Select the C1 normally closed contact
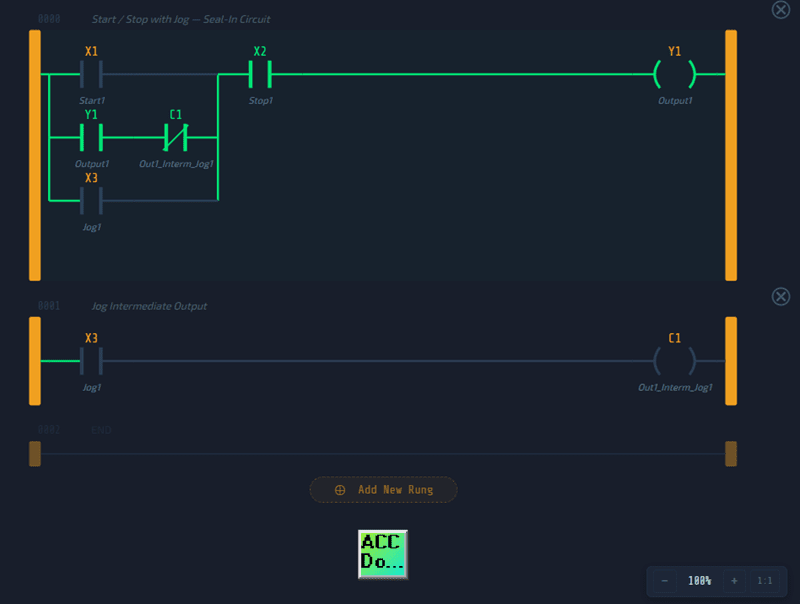Image resolution: width=800 pixels, height=604 pixels. [176, 137]
